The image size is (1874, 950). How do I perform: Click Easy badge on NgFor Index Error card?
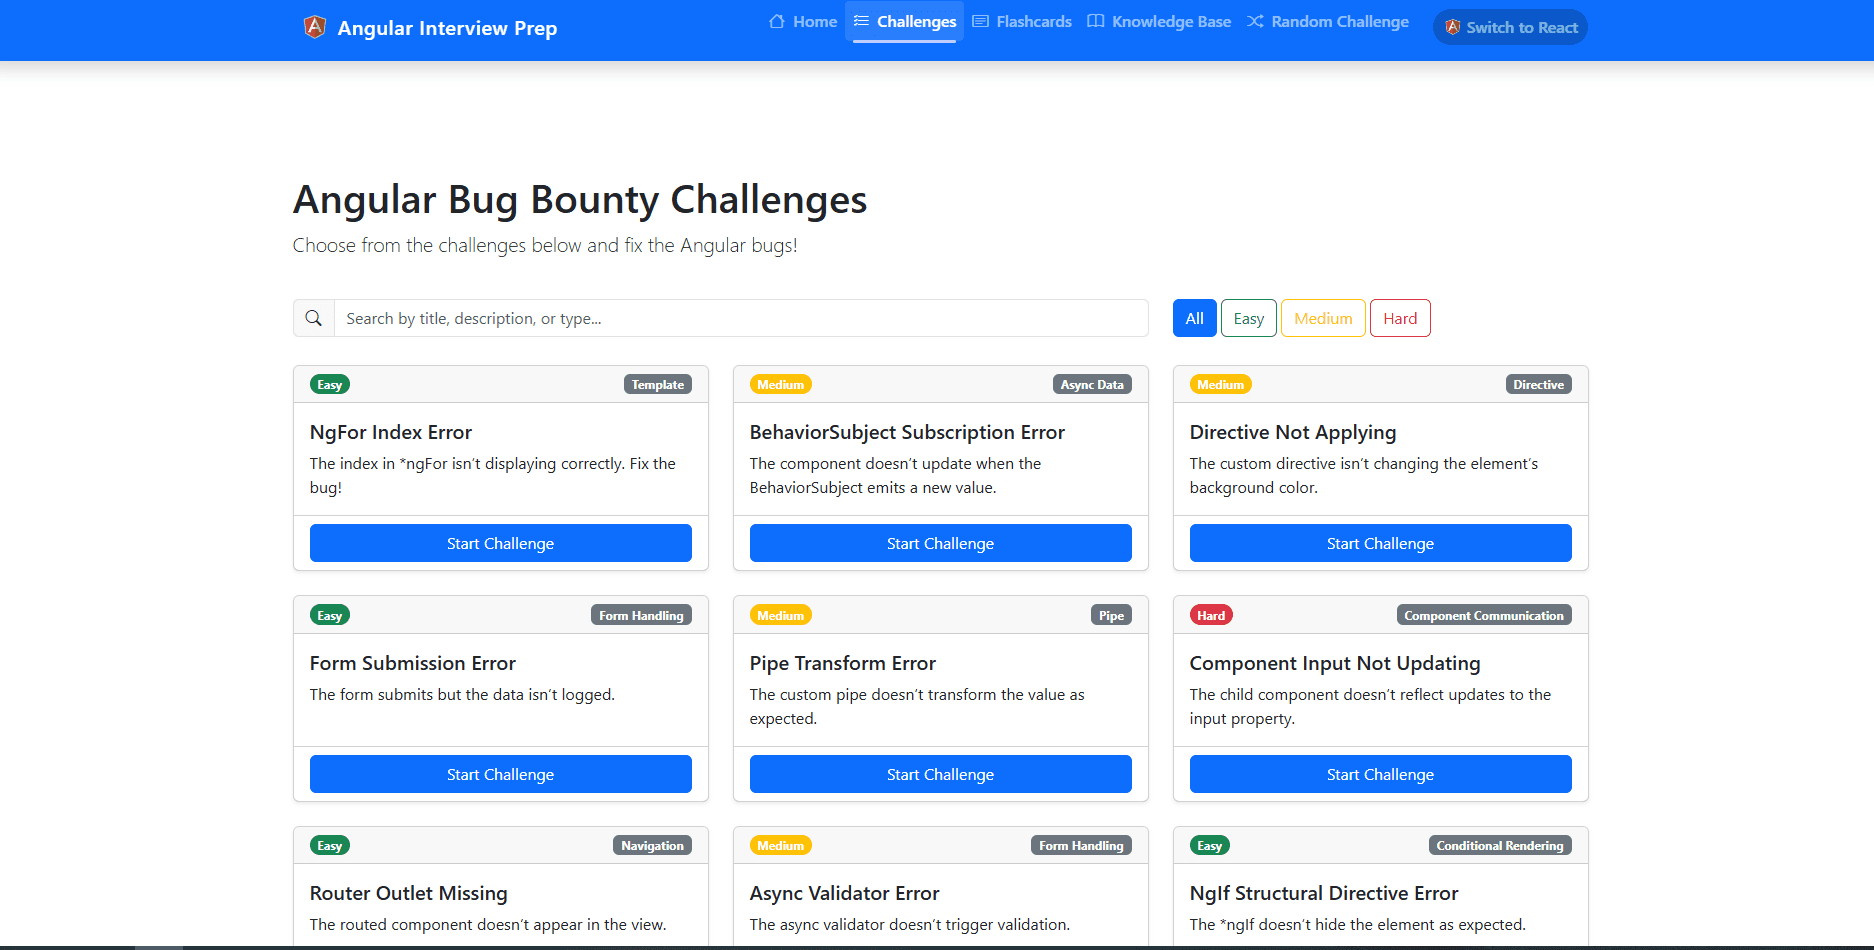pos(330,384)
